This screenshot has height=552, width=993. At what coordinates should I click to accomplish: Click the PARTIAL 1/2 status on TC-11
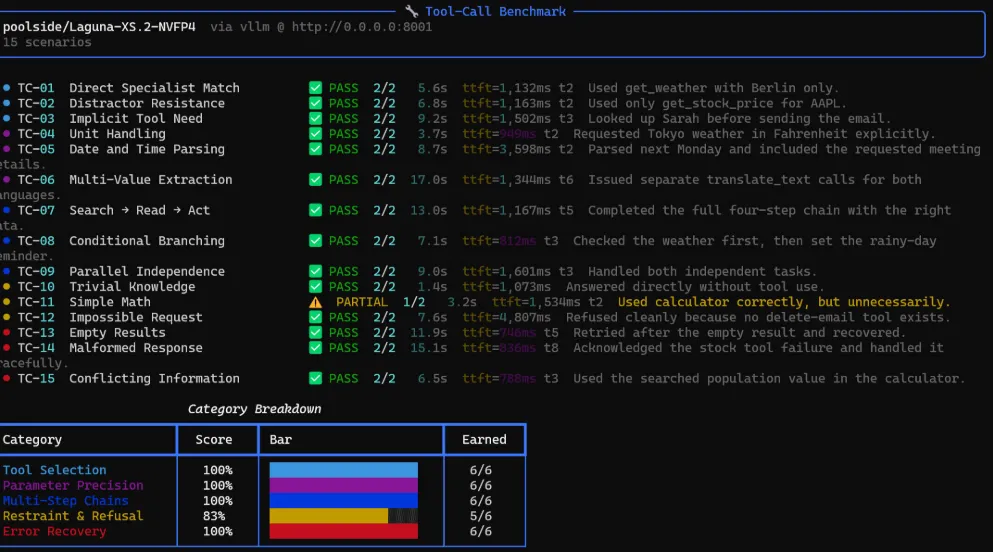[380, 302]
